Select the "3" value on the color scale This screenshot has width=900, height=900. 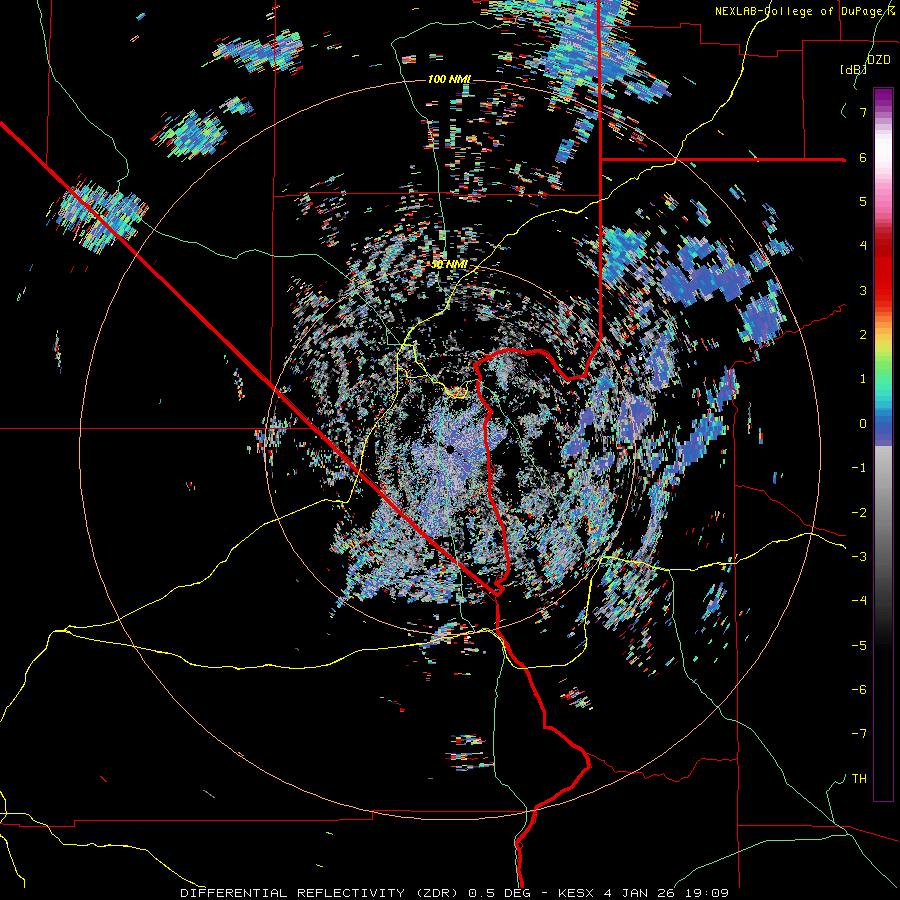(x=863, y=290)
